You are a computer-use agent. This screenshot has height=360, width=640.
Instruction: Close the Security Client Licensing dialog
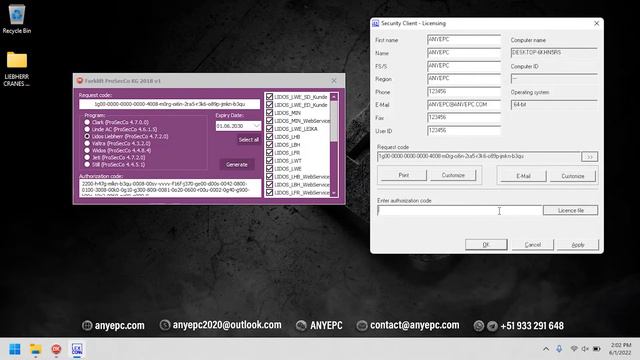[597, 24]
